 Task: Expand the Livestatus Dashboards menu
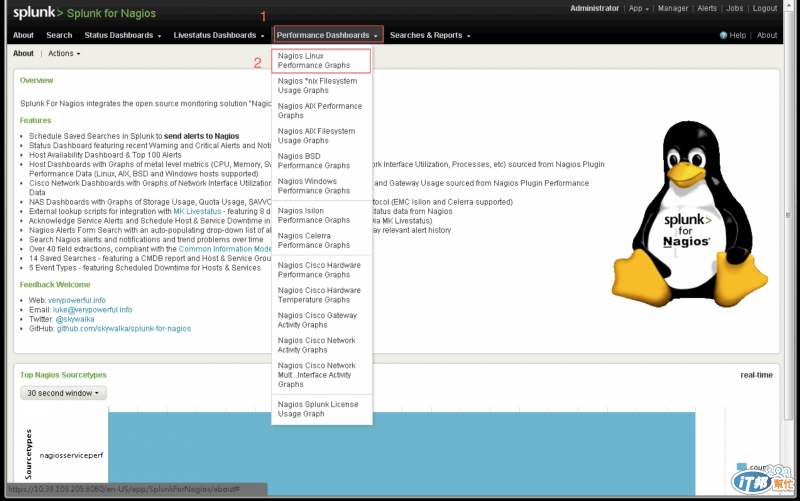tap(219, 35)
